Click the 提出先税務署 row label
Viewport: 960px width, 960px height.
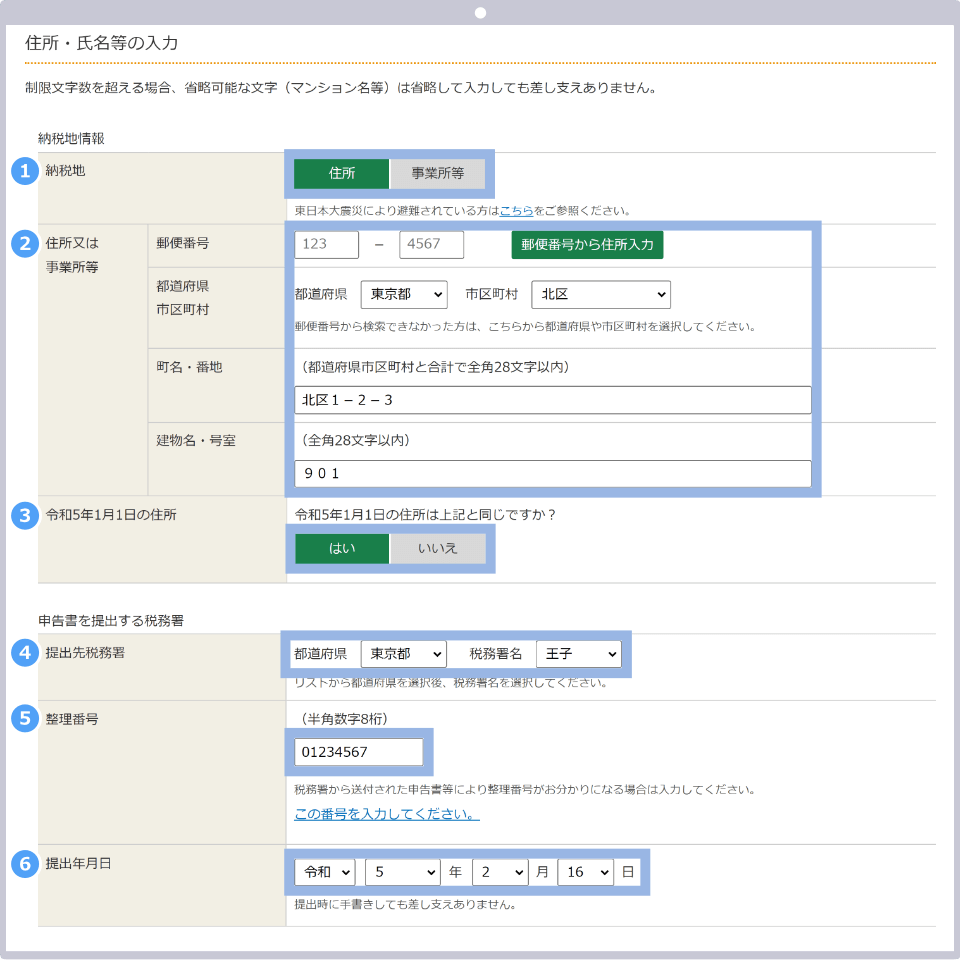(85, 653)
